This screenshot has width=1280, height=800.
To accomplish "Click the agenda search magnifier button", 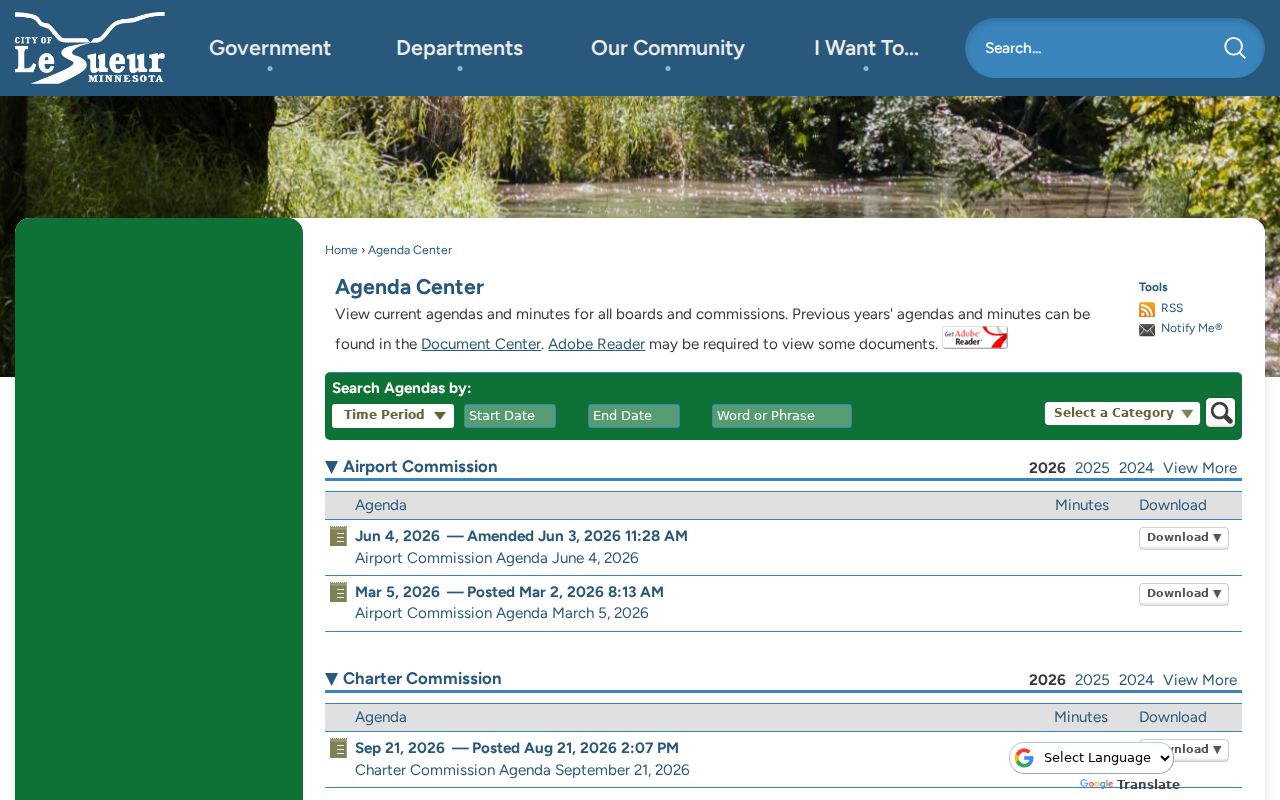I will pyautogui.click(x=1220, y=413).
